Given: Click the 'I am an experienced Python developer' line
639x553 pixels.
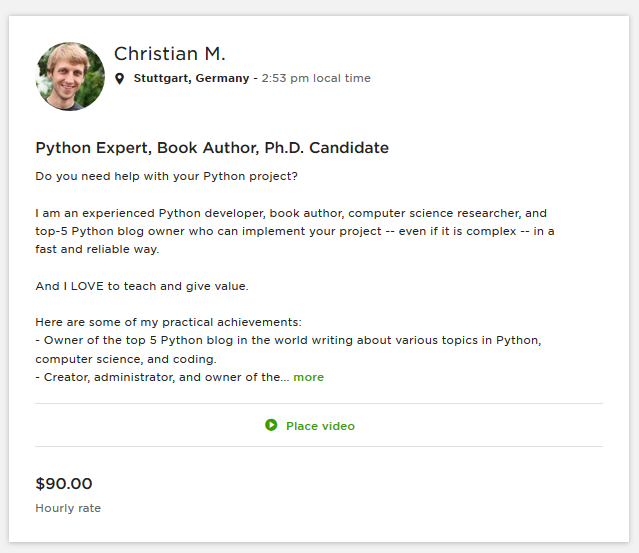Looking at the screenshot, I should pos(291,213).
